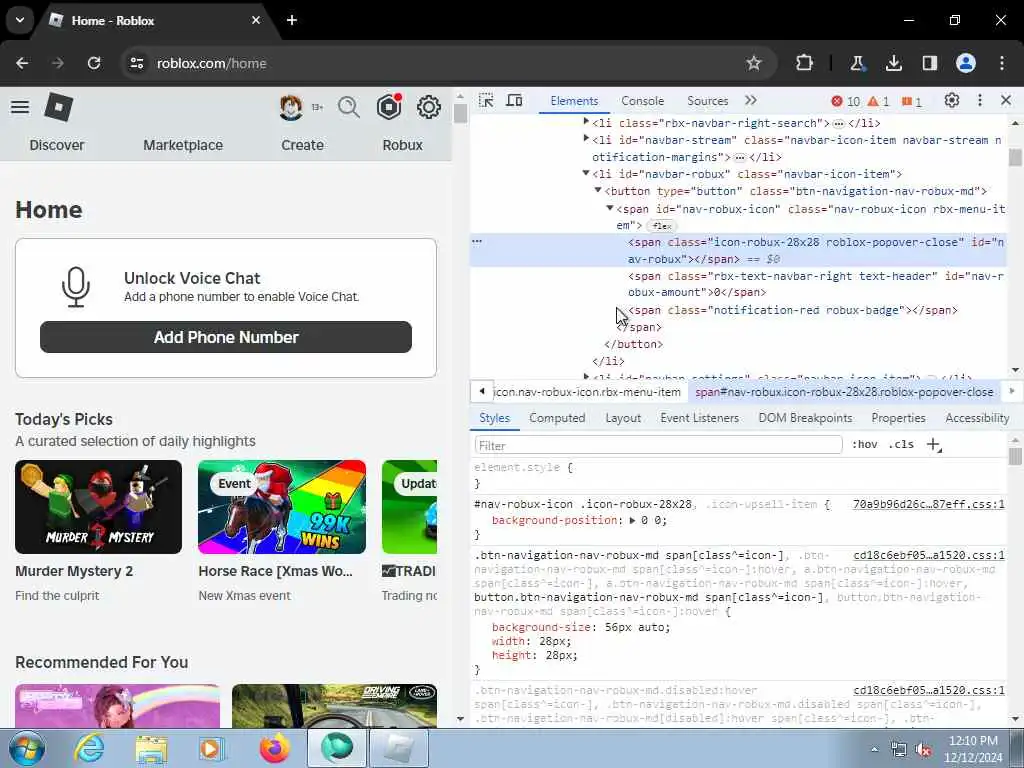Toggle the DevTools device toolbar
Viewport: 1024px width, 768px height.
[515, 101]
